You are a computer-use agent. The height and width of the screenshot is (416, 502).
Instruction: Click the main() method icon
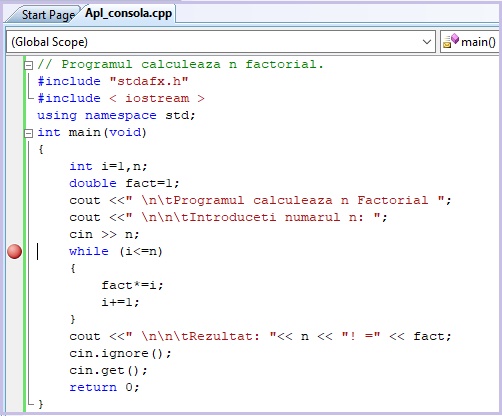[x=451, y=41]
